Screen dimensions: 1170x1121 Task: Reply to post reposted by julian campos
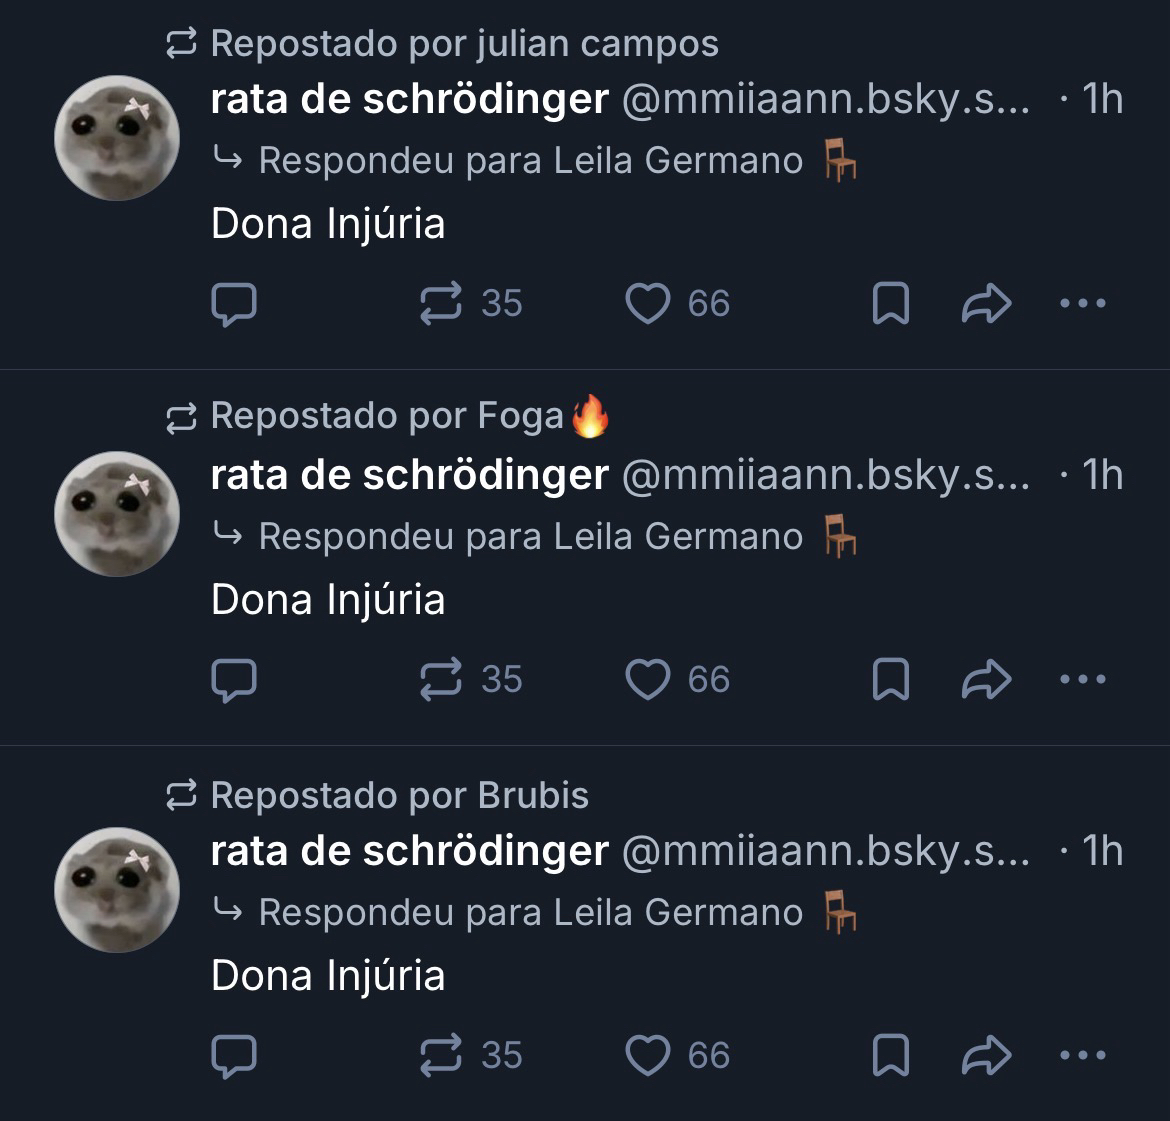234,304
